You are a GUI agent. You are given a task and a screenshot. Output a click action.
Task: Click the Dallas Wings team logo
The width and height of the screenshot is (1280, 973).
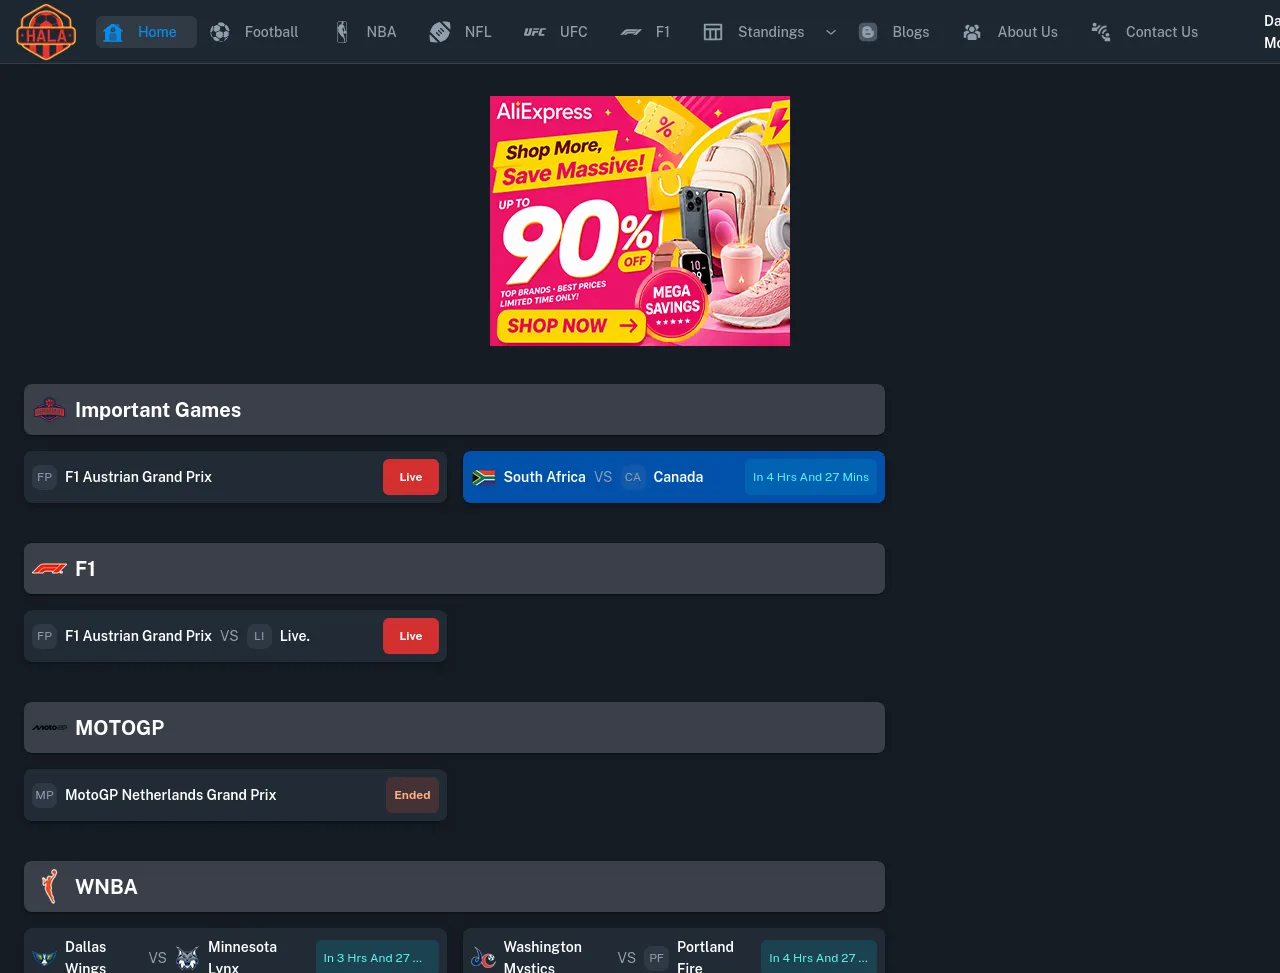click(x=44, y=958)
